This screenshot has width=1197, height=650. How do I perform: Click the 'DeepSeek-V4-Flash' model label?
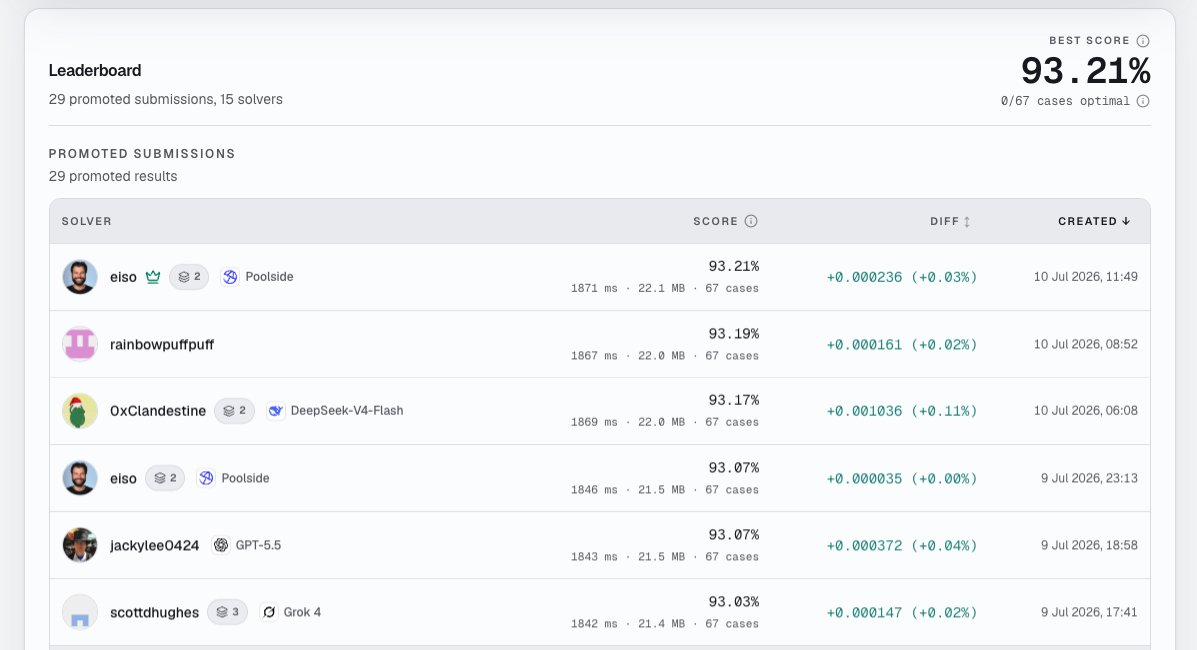(x=347, y=410)
